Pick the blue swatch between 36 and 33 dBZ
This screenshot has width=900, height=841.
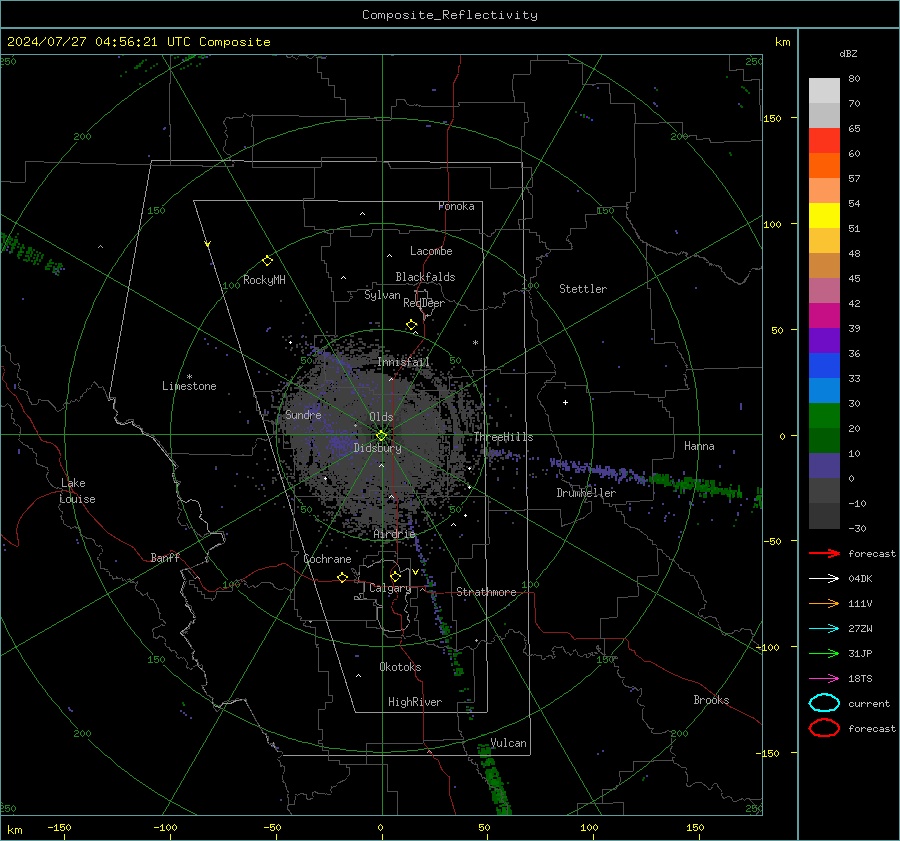(824, 366)
